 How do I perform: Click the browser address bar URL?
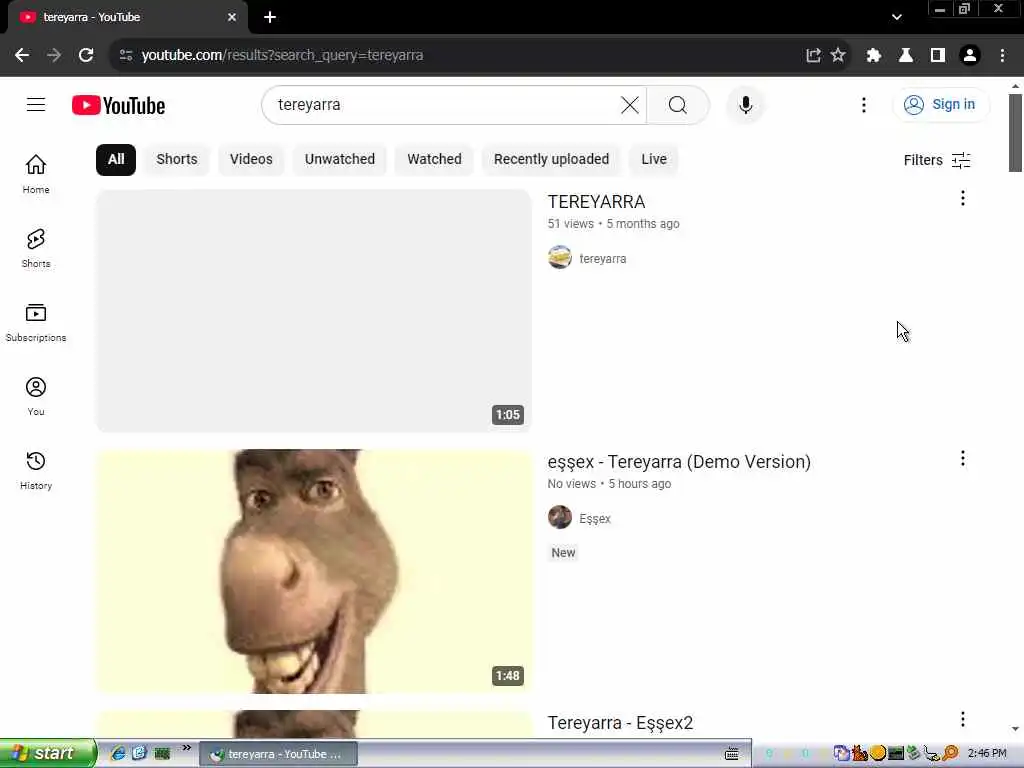pyautogui.click(x=282, y=56)
